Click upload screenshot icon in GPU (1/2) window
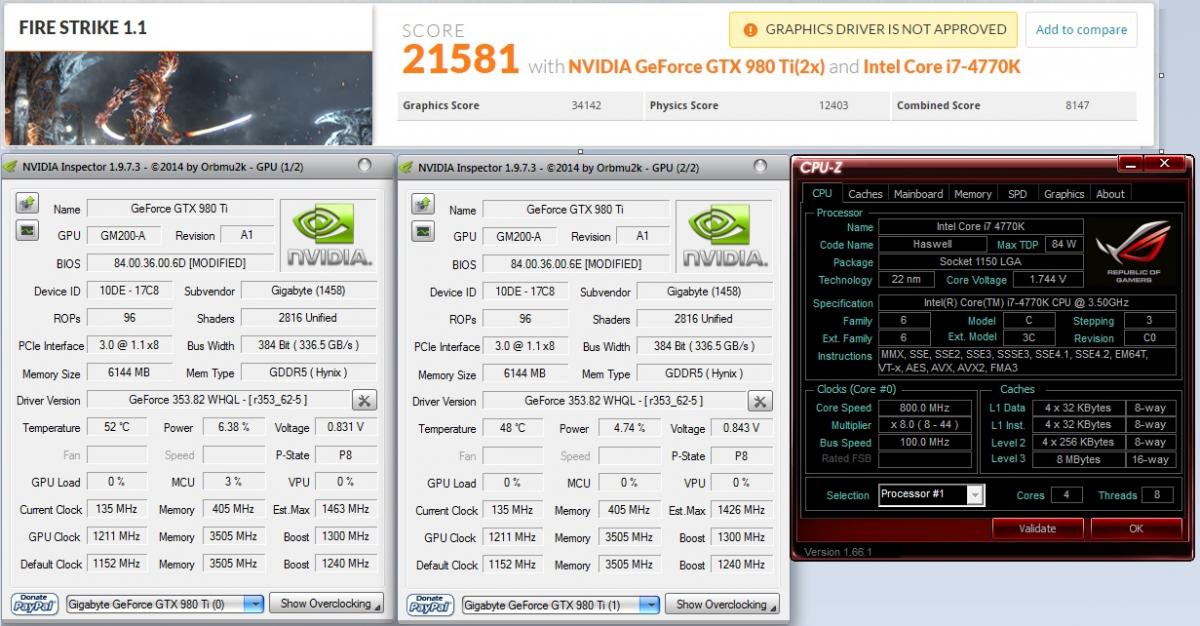 (27, 204)
